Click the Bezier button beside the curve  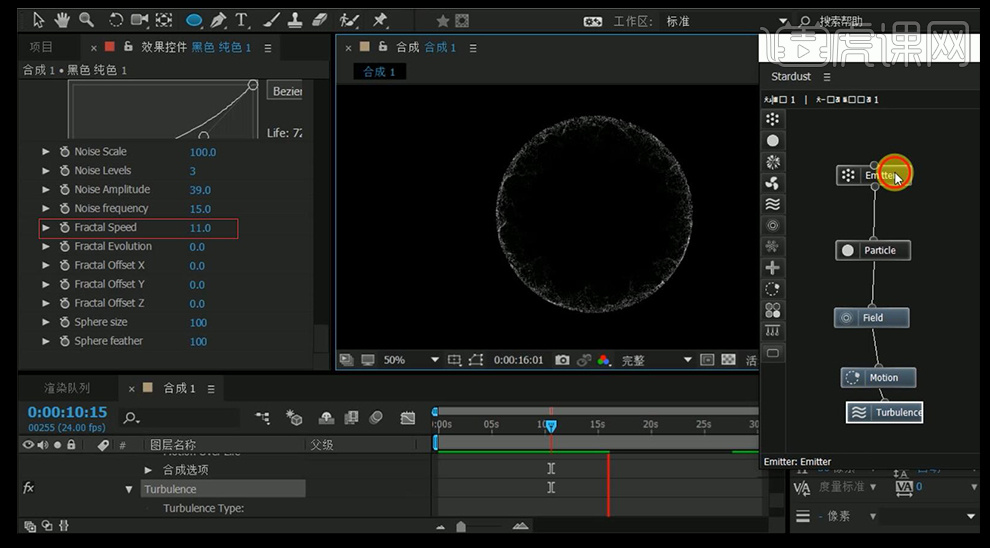click(286, 91)
